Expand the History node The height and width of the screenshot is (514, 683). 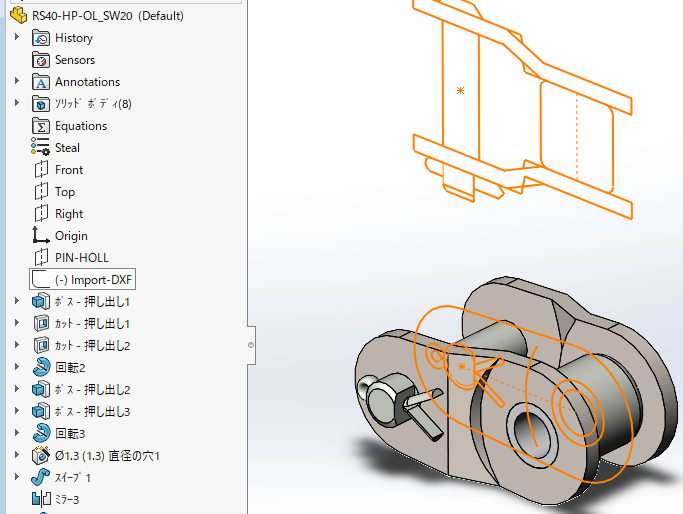17,37
